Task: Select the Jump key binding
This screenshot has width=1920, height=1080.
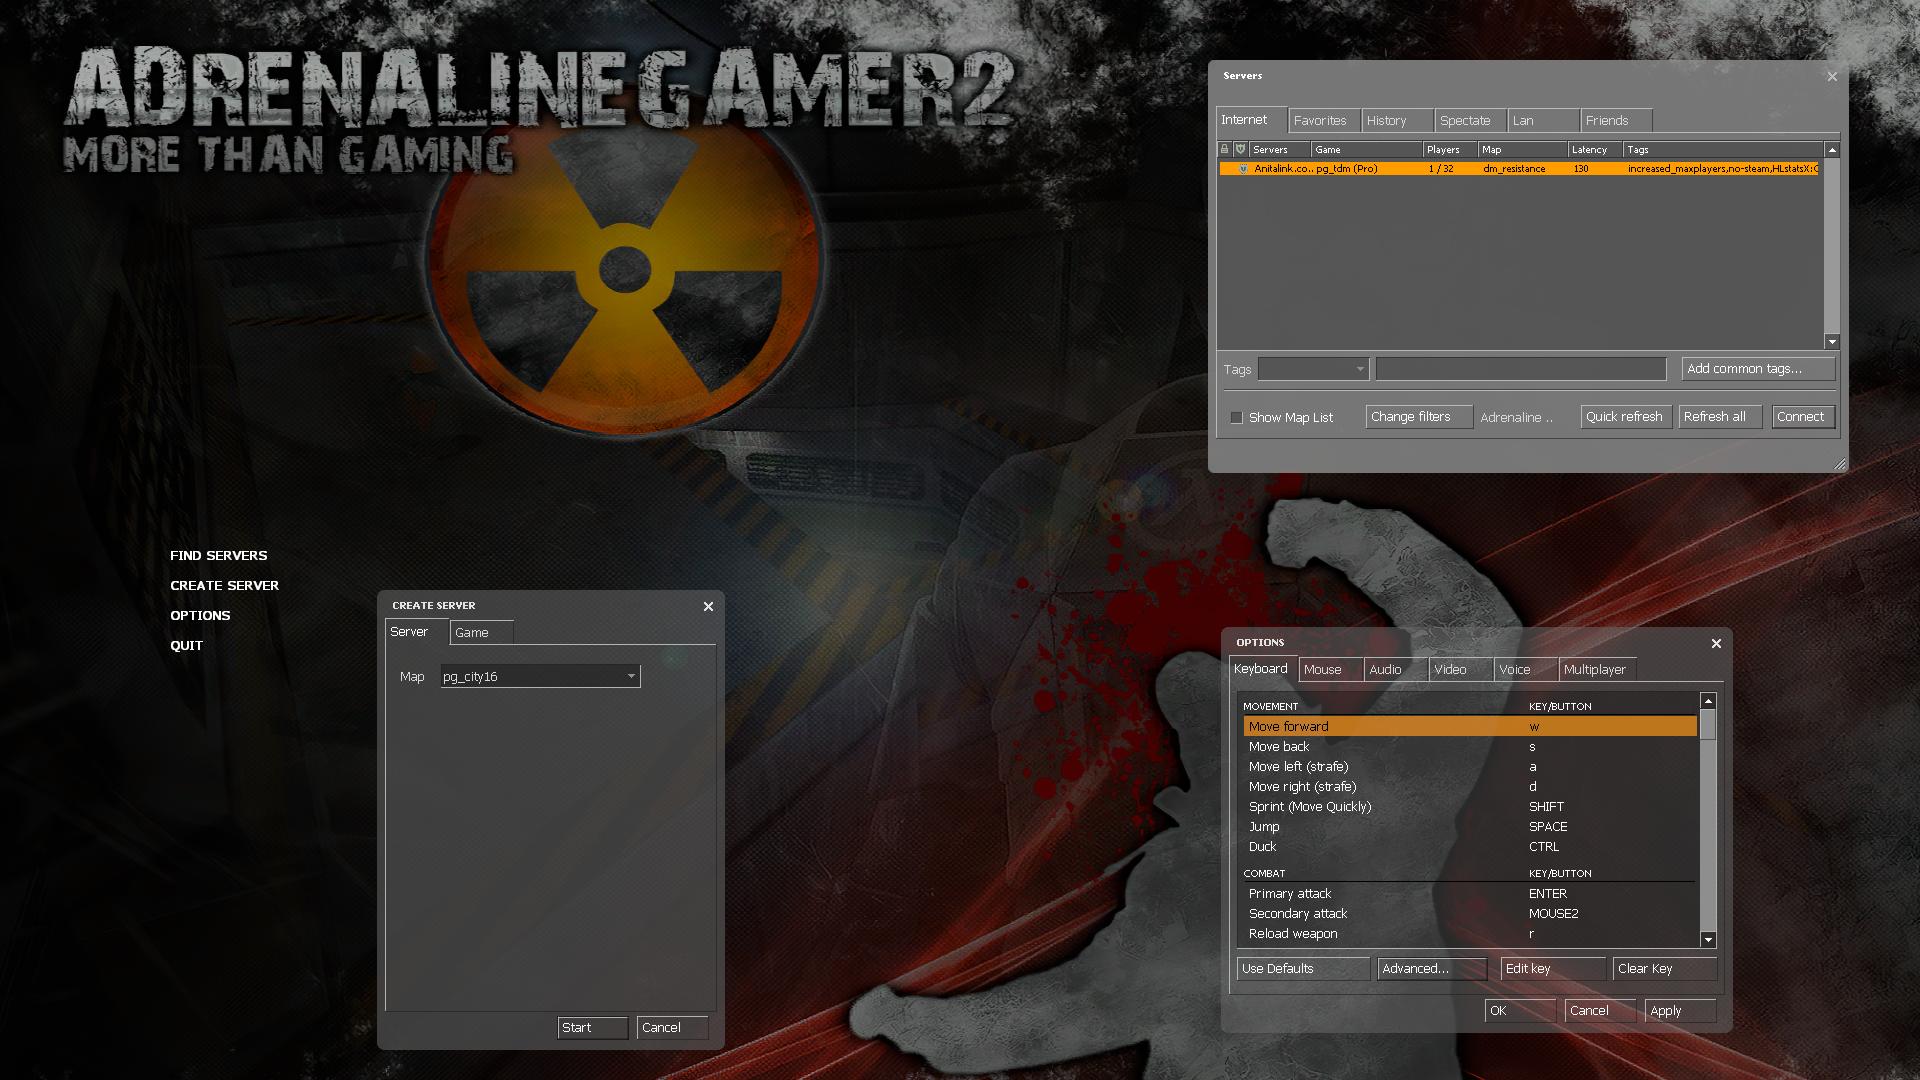Action: [1470, 827]
